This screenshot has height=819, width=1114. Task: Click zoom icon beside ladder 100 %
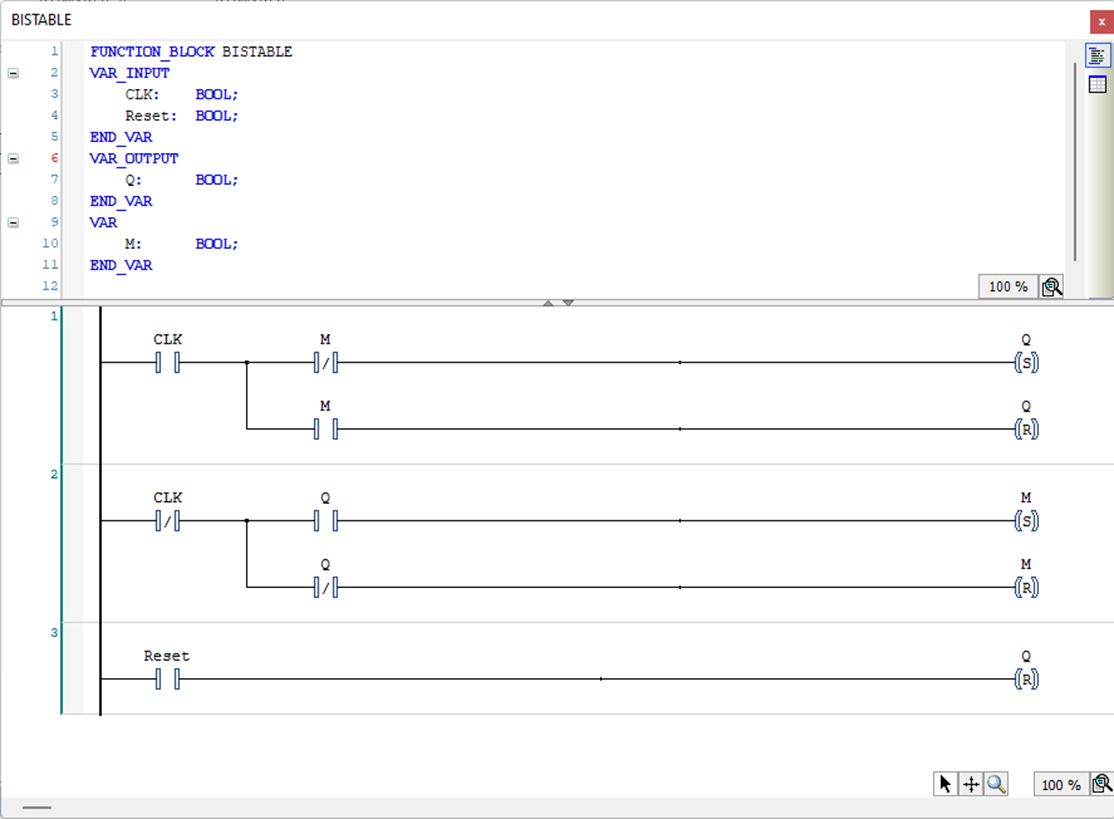click(1101, 784)
